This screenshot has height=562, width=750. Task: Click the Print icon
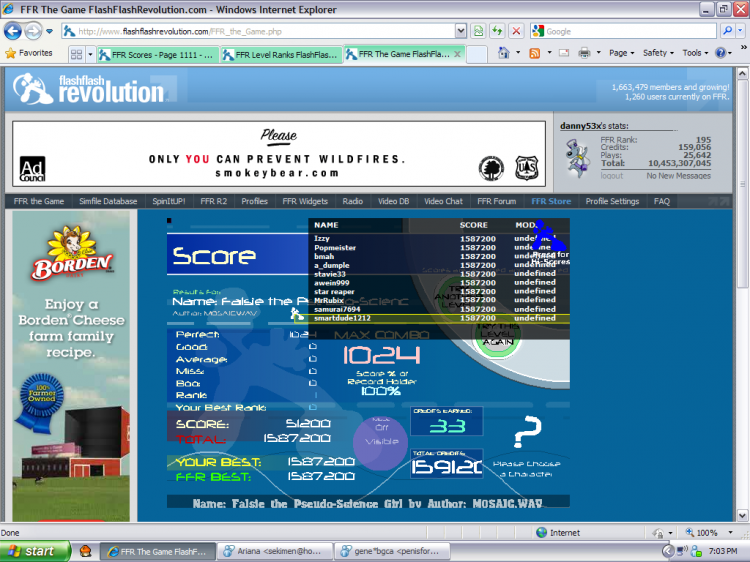coord(584,53)
